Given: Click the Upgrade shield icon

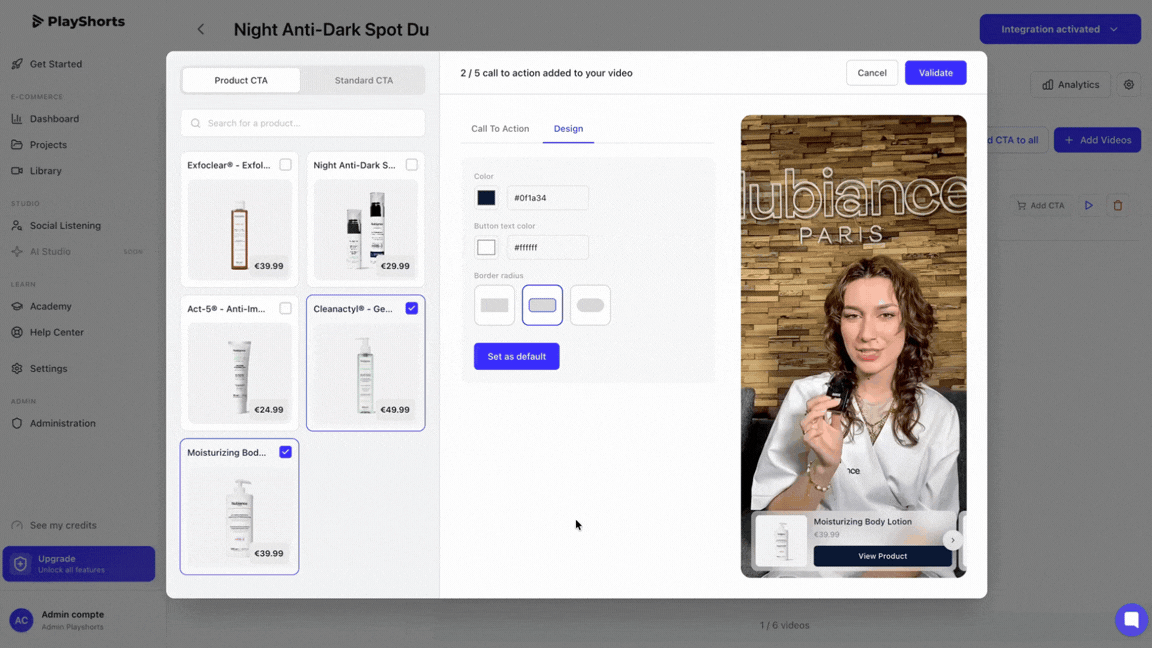Looking at the screenshot, I should tap(21, 564).
